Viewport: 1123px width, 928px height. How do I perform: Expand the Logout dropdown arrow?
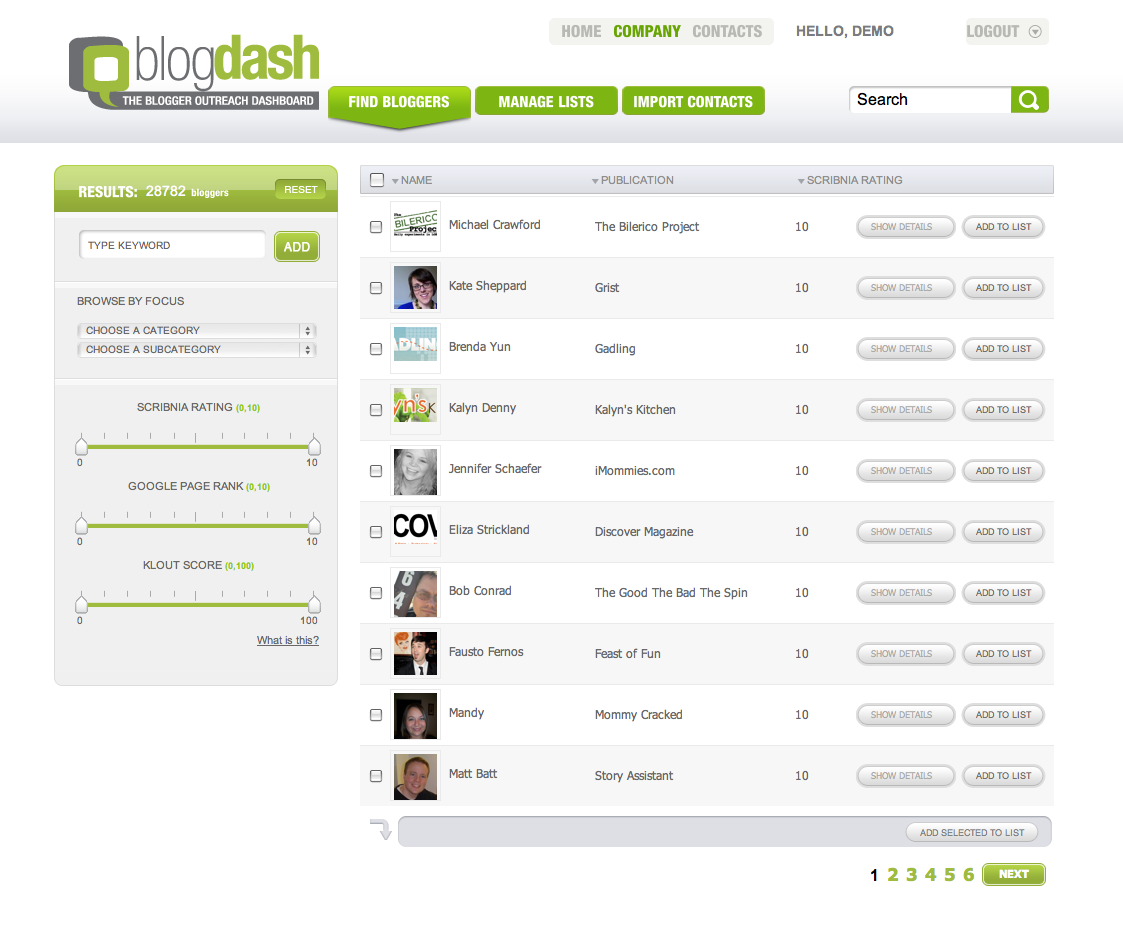click(1035, 32)
